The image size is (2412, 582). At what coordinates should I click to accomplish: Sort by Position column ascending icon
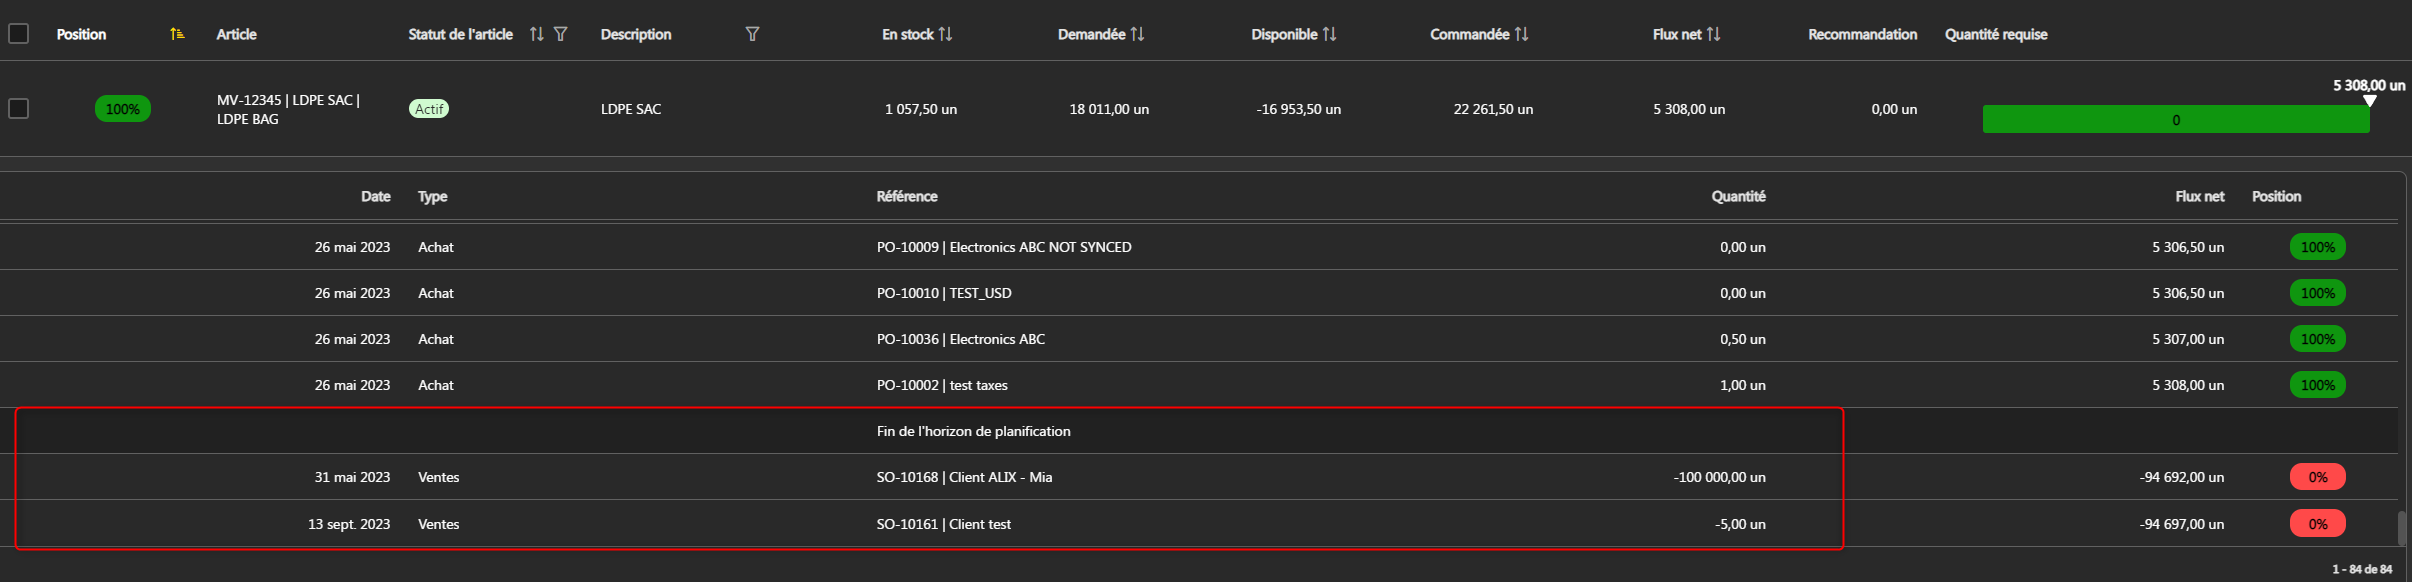[x=177, y=34]
